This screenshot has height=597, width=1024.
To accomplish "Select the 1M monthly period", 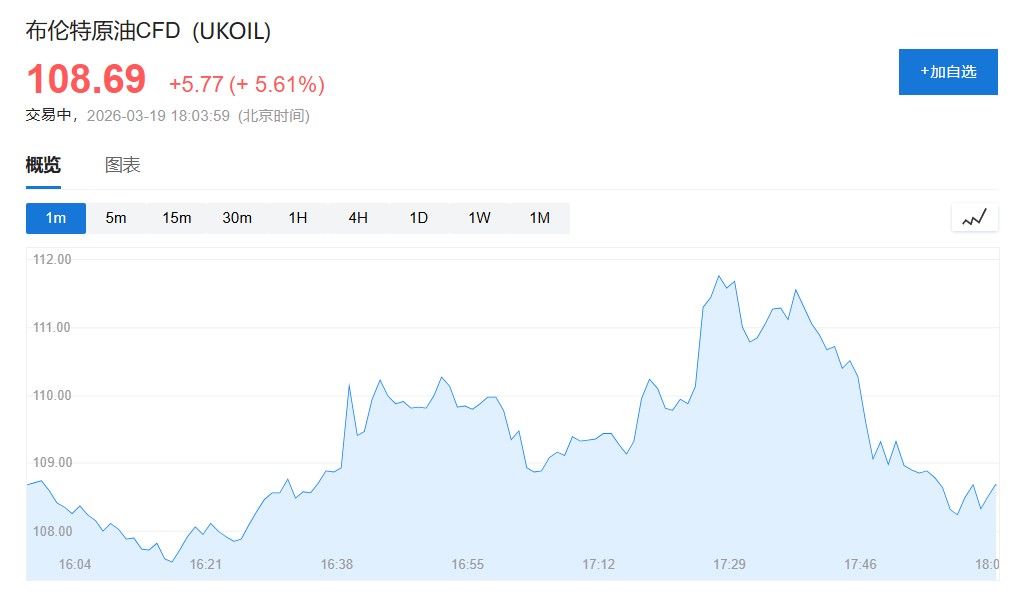I will point(540,218).
